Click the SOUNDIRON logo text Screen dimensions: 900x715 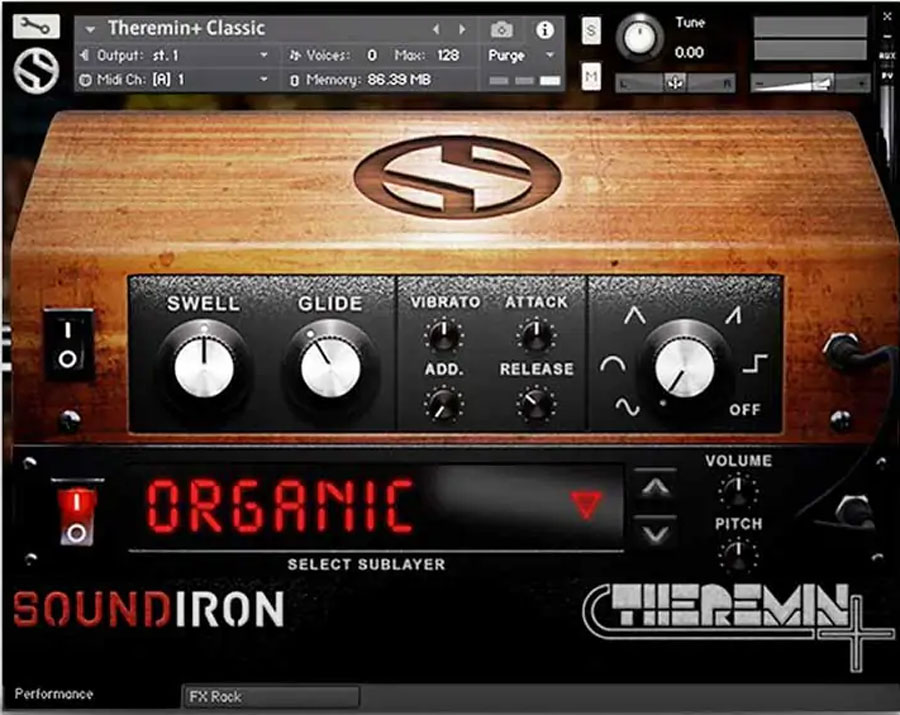coord(149,609)
